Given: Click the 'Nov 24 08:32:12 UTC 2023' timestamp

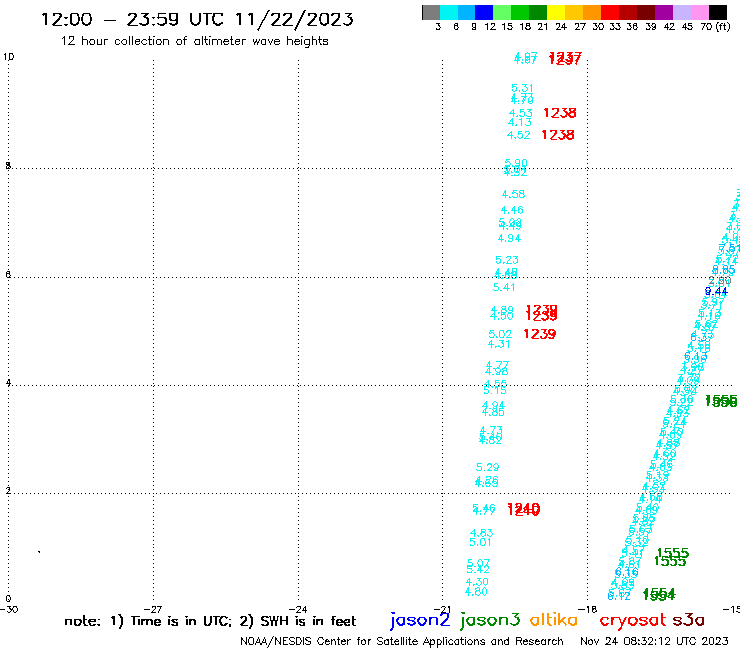Looking at the screenshot, I should [654, 641].
